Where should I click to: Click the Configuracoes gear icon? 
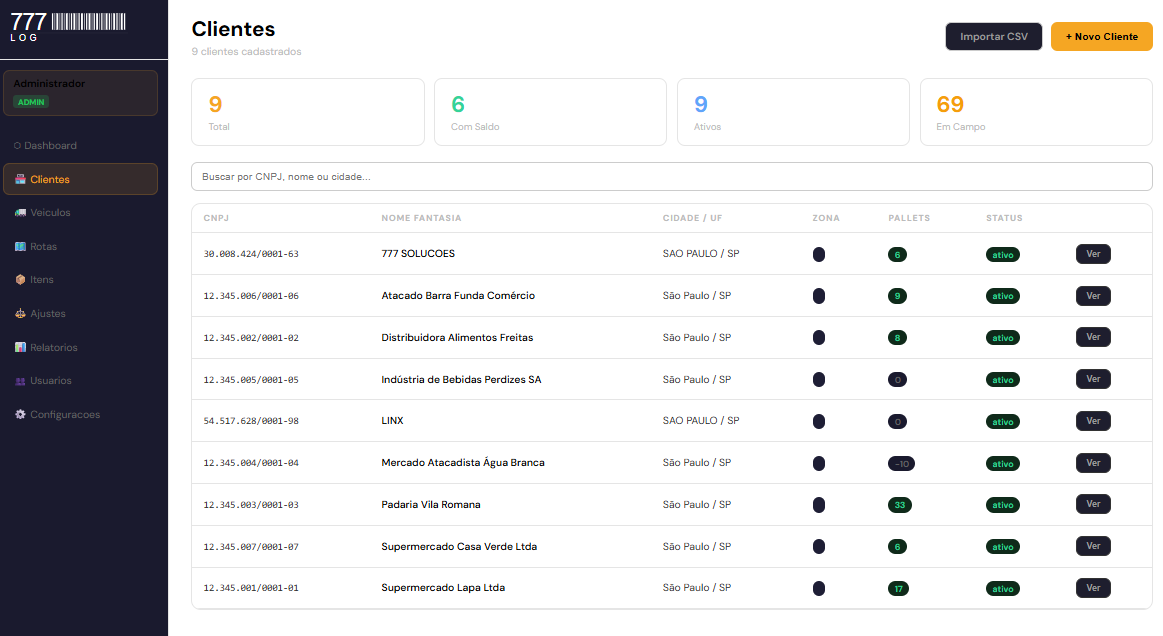[x=20, y=415]
